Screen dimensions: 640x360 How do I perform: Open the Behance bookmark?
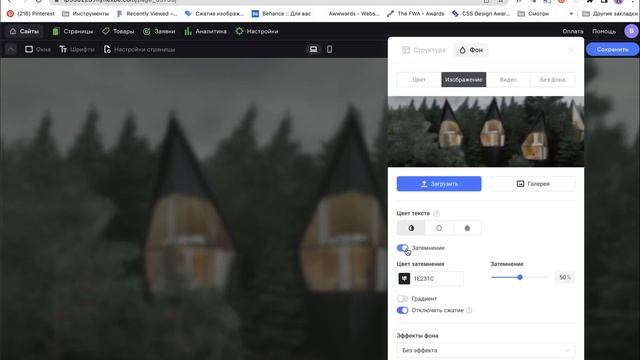click(281, 13)
